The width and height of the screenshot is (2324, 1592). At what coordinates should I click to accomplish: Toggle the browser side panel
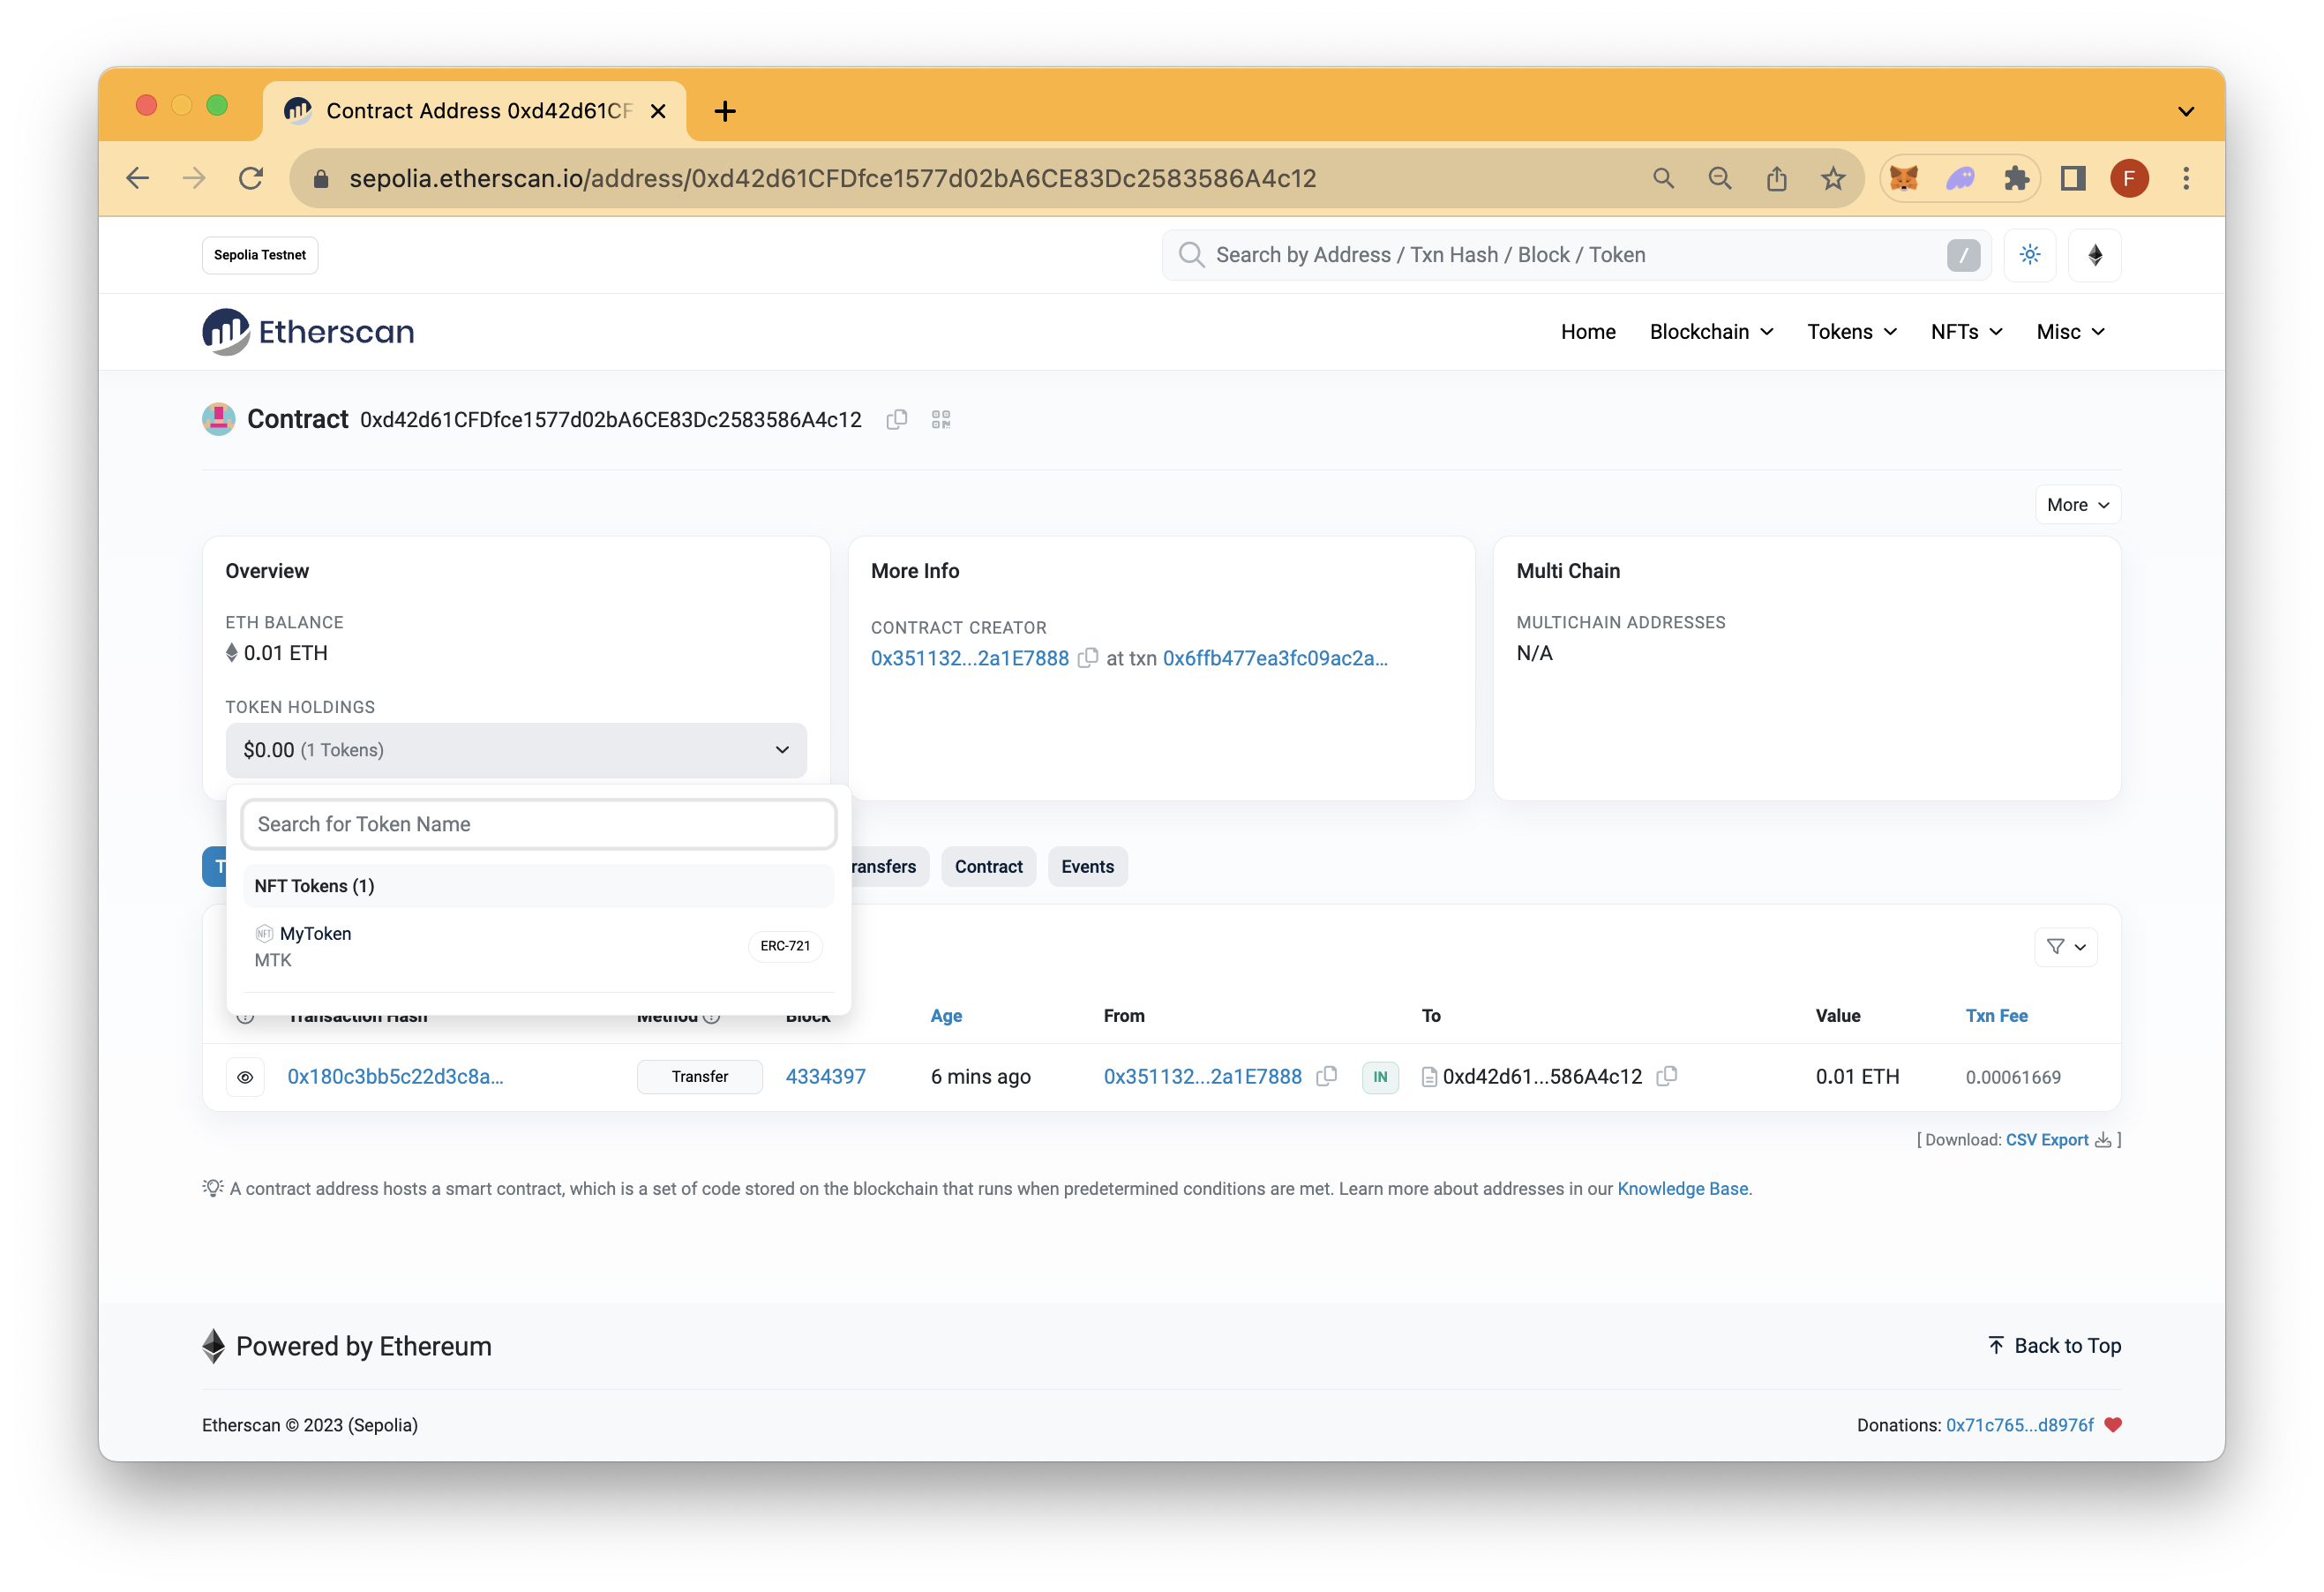click(x=2073, y=179)
